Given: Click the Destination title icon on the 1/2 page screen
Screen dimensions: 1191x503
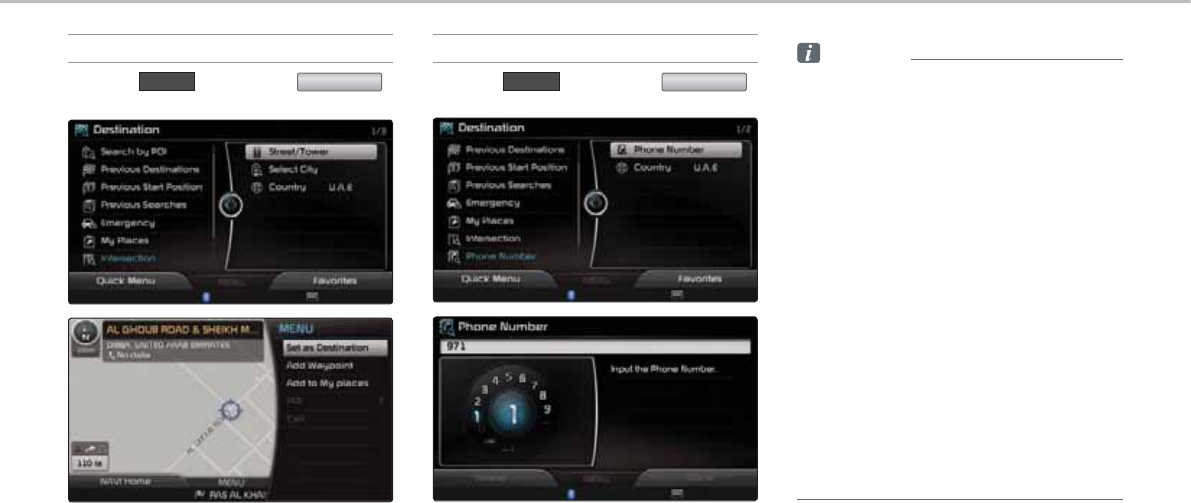Looking at the screenshot, I should 446,128.
